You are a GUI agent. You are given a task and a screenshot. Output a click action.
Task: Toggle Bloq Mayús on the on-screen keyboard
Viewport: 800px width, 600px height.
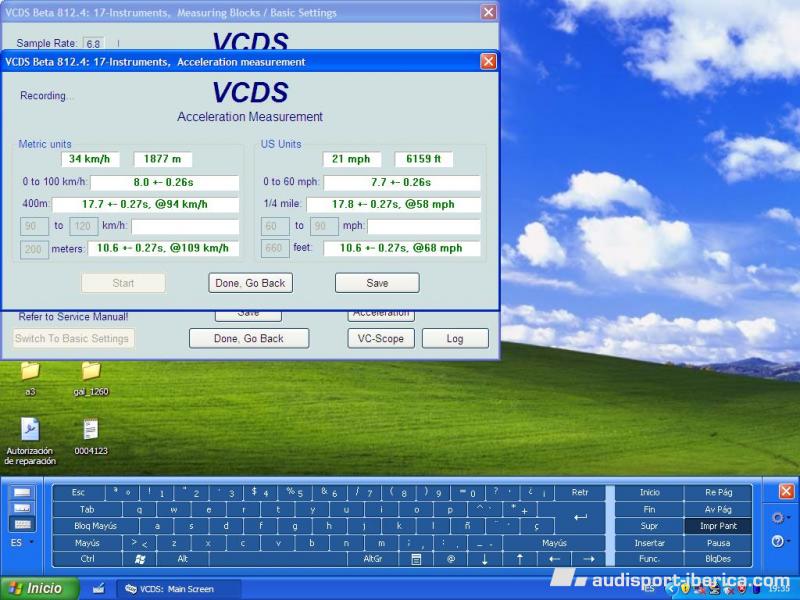[95, 526]
